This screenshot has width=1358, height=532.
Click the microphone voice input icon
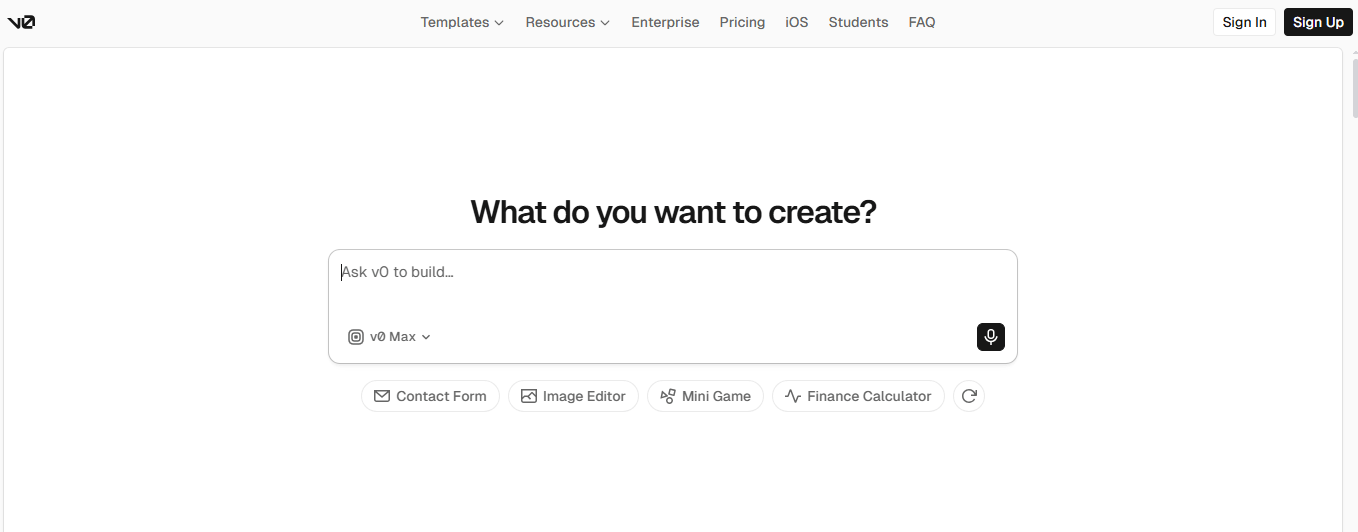pyautogui.click(x=990, y=337)
